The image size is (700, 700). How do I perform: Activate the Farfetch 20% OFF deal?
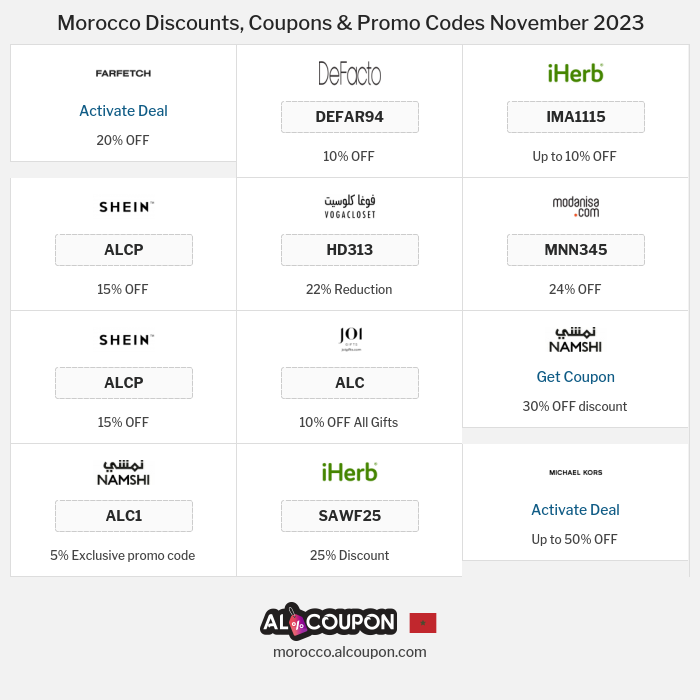coord(123,111)
